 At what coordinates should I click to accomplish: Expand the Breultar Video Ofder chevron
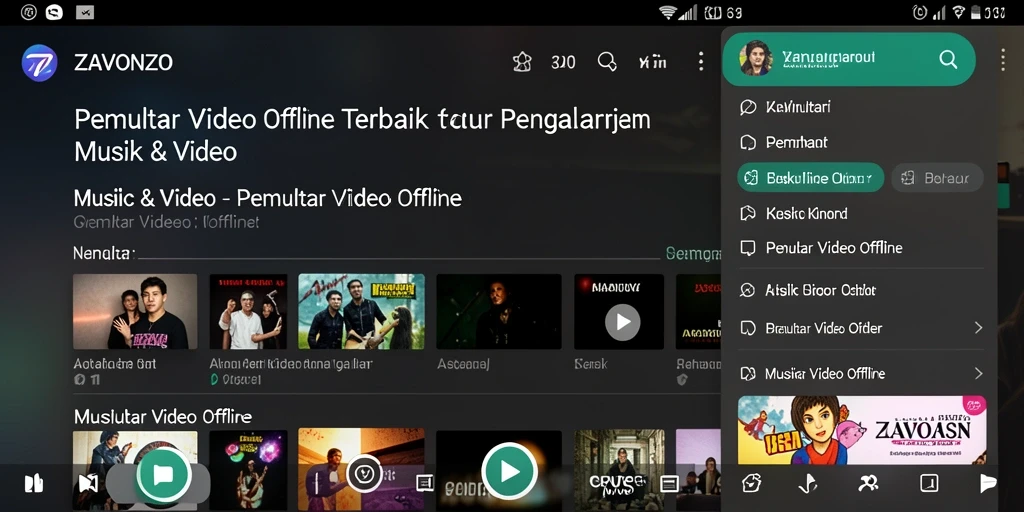[978, 328]
